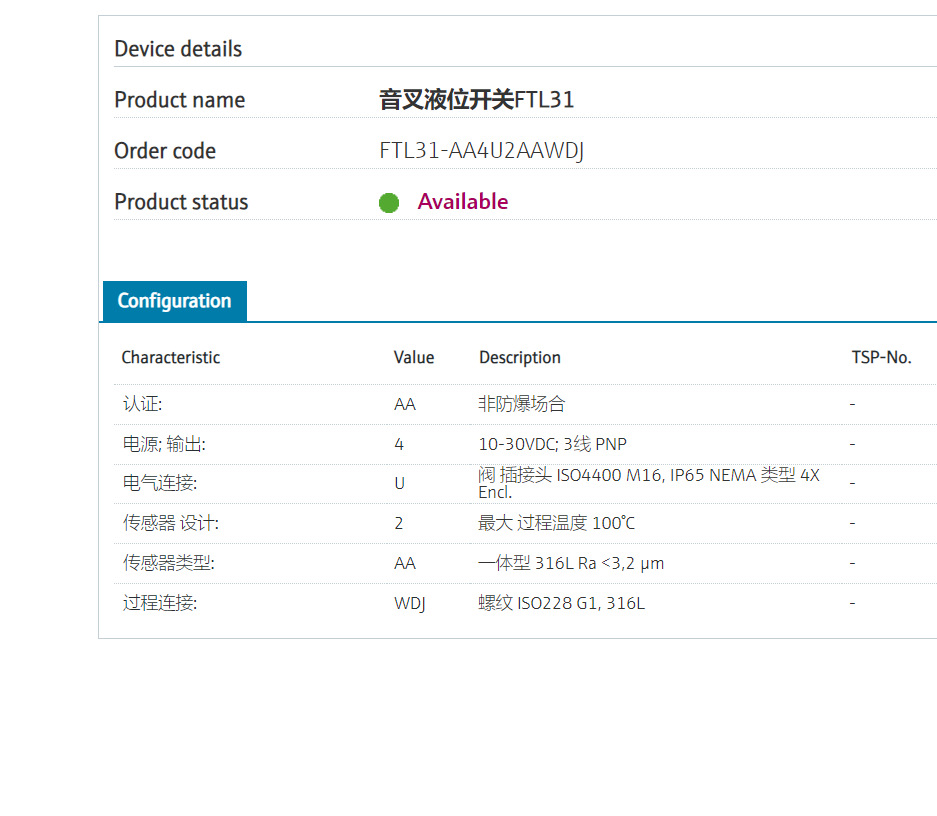The height and width of the screenshot is (816, 937).
Task: Click the TSP-No. column header
Action: [x=881, y=358]
